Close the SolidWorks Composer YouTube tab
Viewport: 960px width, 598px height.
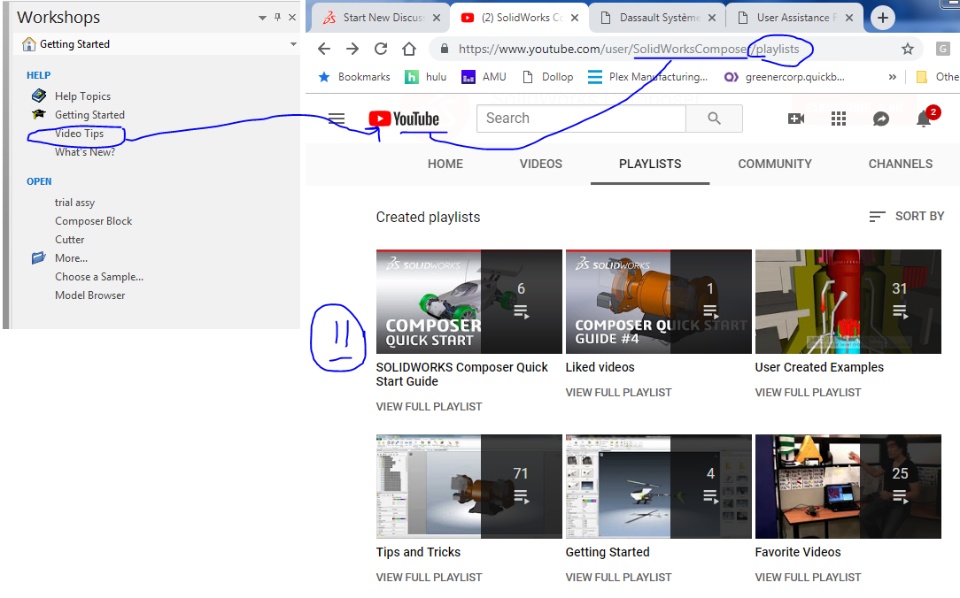click(x=574, y=18)
